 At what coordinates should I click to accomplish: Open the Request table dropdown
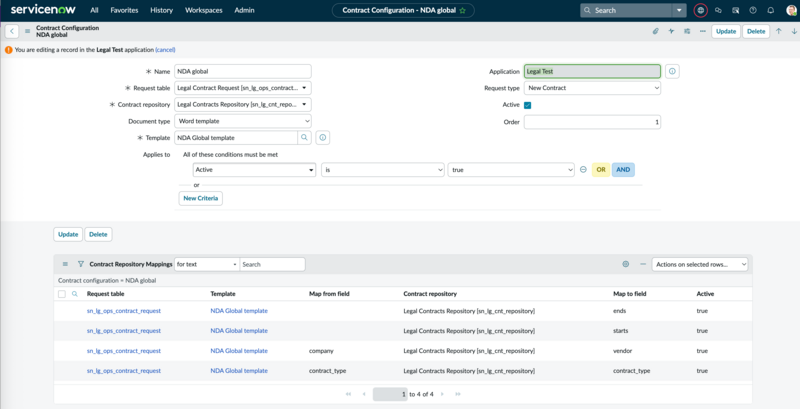[243, 88]
